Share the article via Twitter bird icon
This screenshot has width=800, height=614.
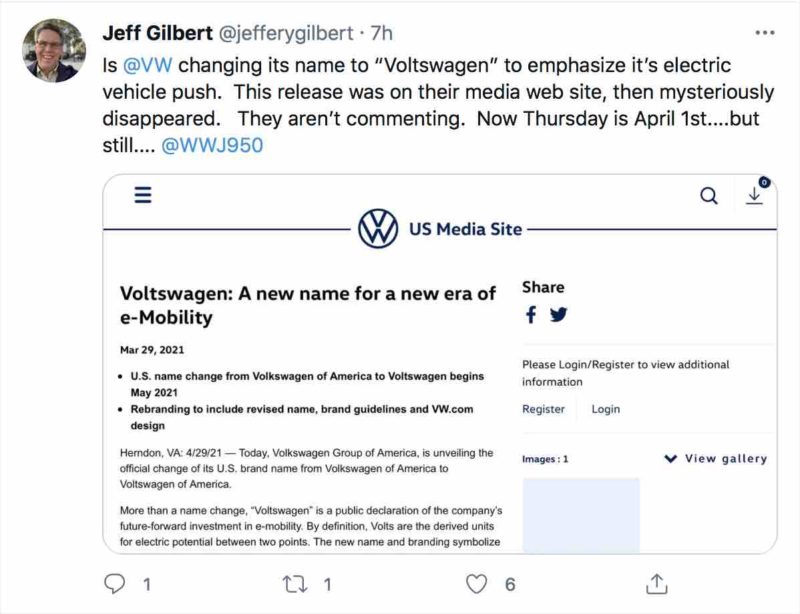point(558,315)
